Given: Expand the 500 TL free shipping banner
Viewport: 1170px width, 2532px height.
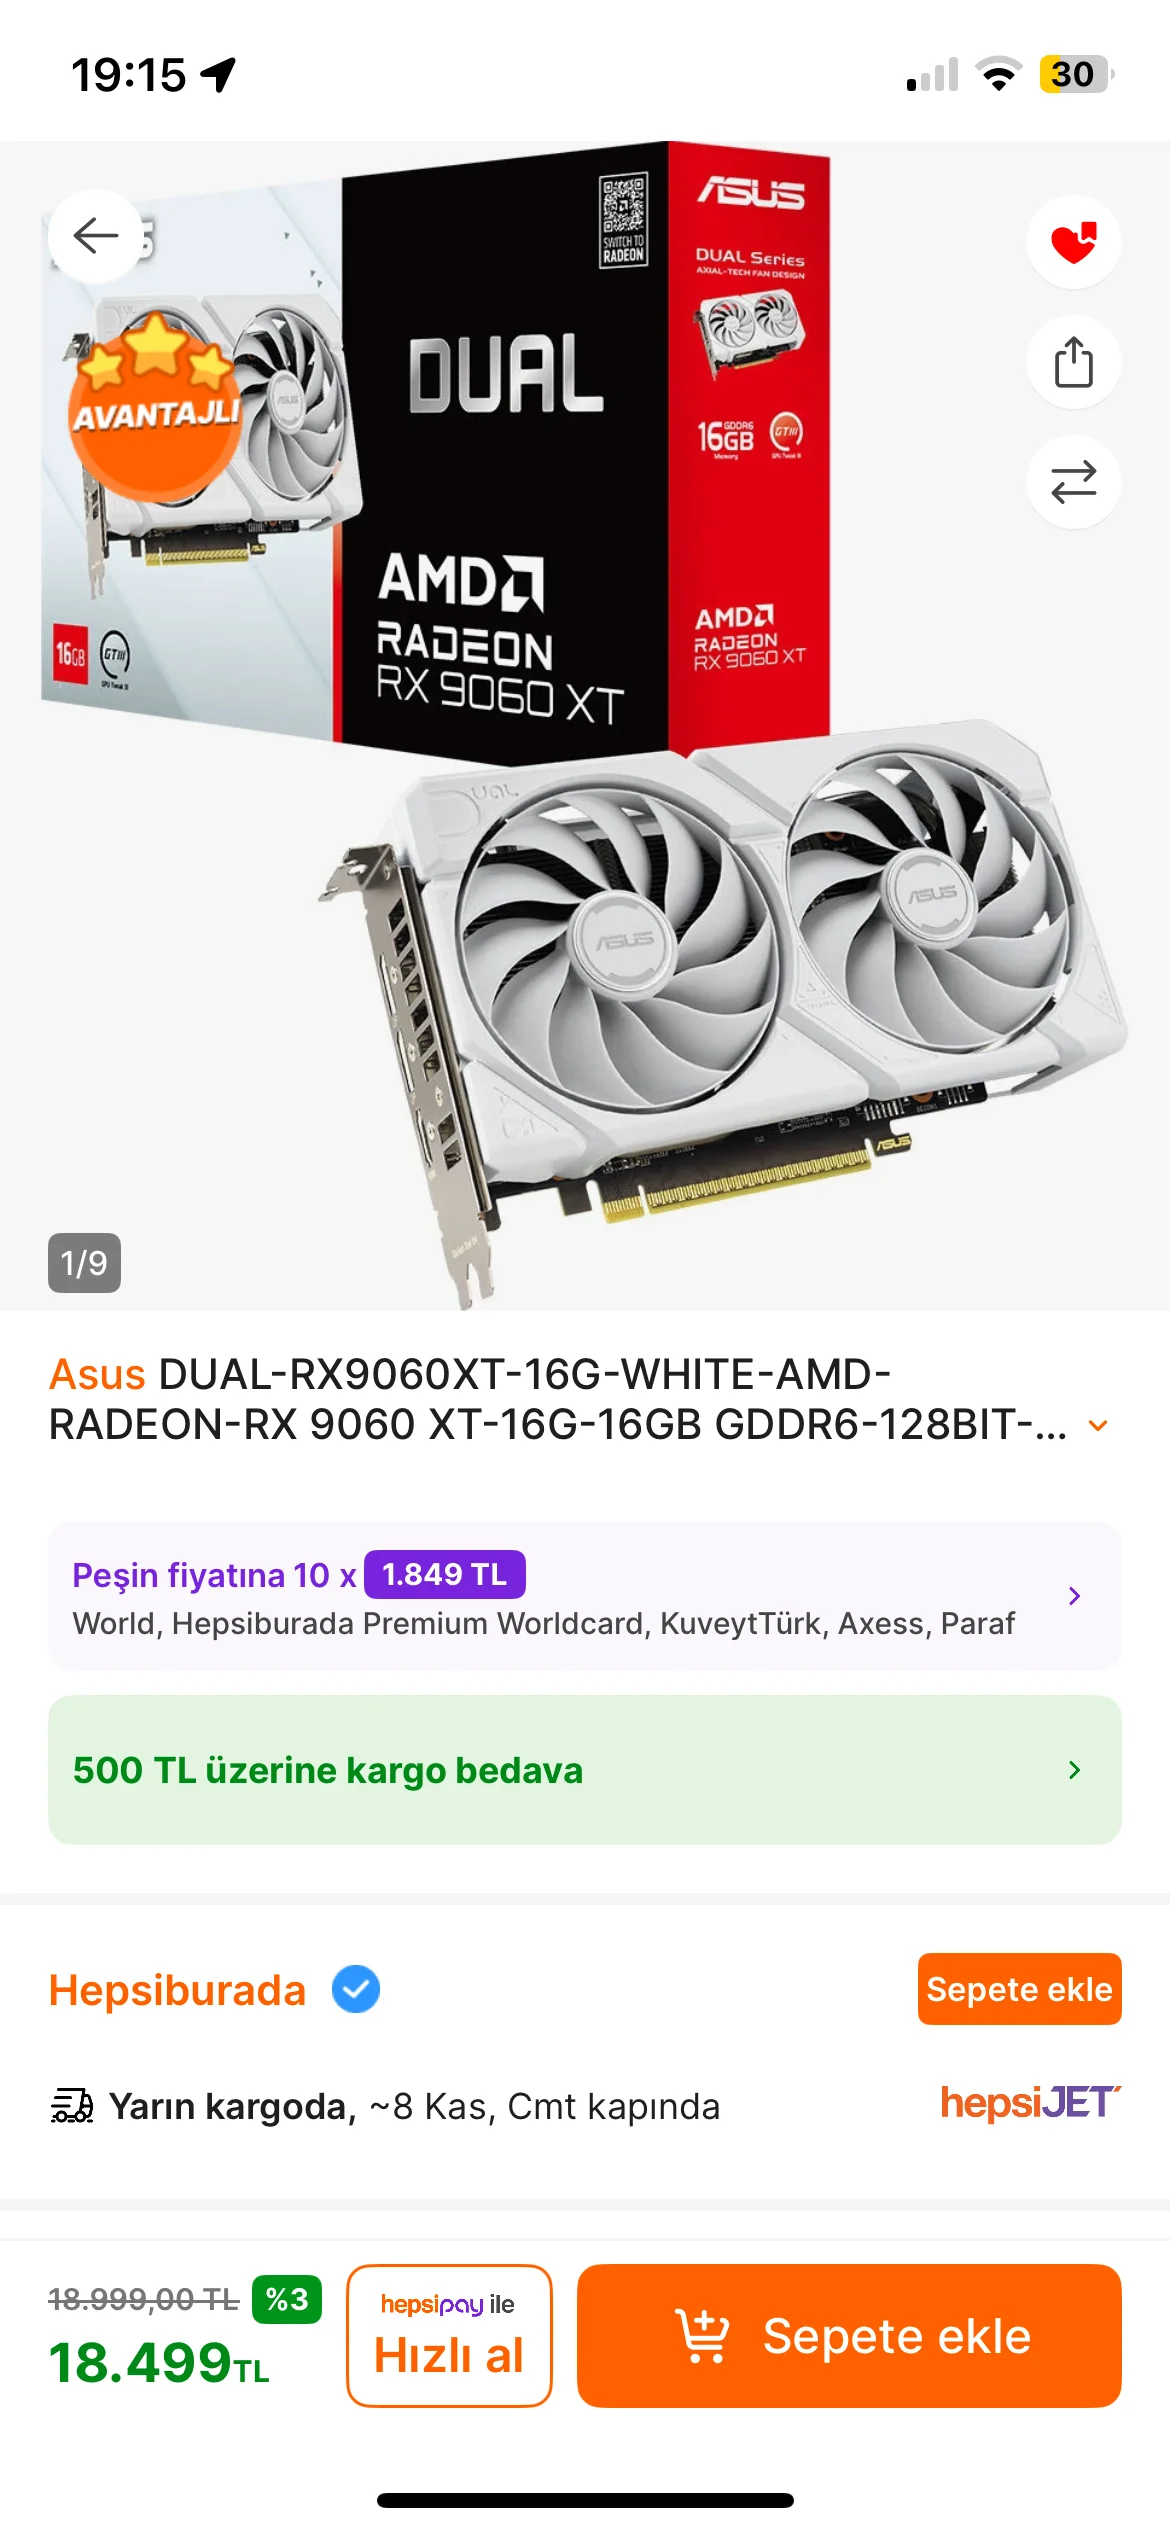Looking at the screenshot, I should [x=585, y=1770].
